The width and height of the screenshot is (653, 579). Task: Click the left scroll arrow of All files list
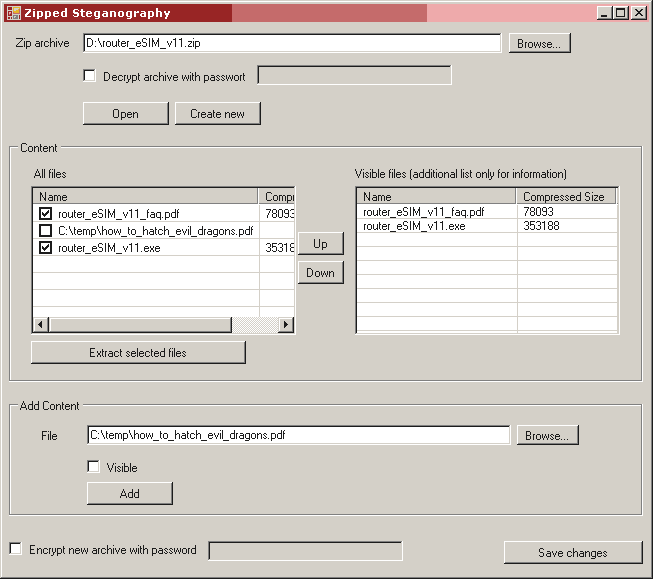(40, 324)
